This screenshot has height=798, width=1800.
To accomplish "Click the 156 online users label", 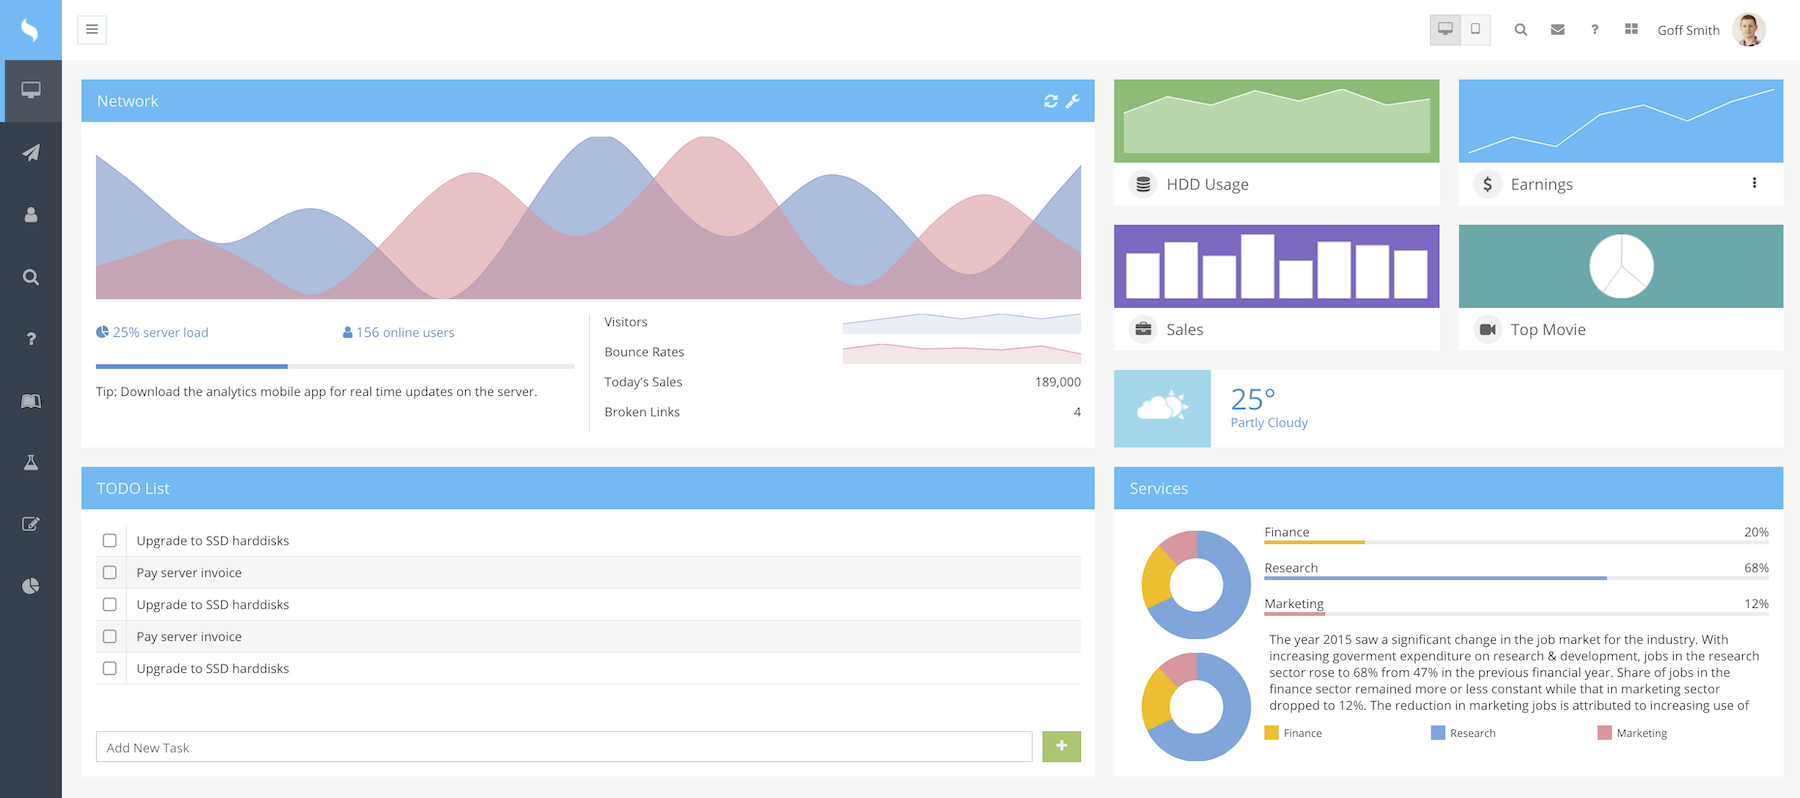I will tap(398, 332).
